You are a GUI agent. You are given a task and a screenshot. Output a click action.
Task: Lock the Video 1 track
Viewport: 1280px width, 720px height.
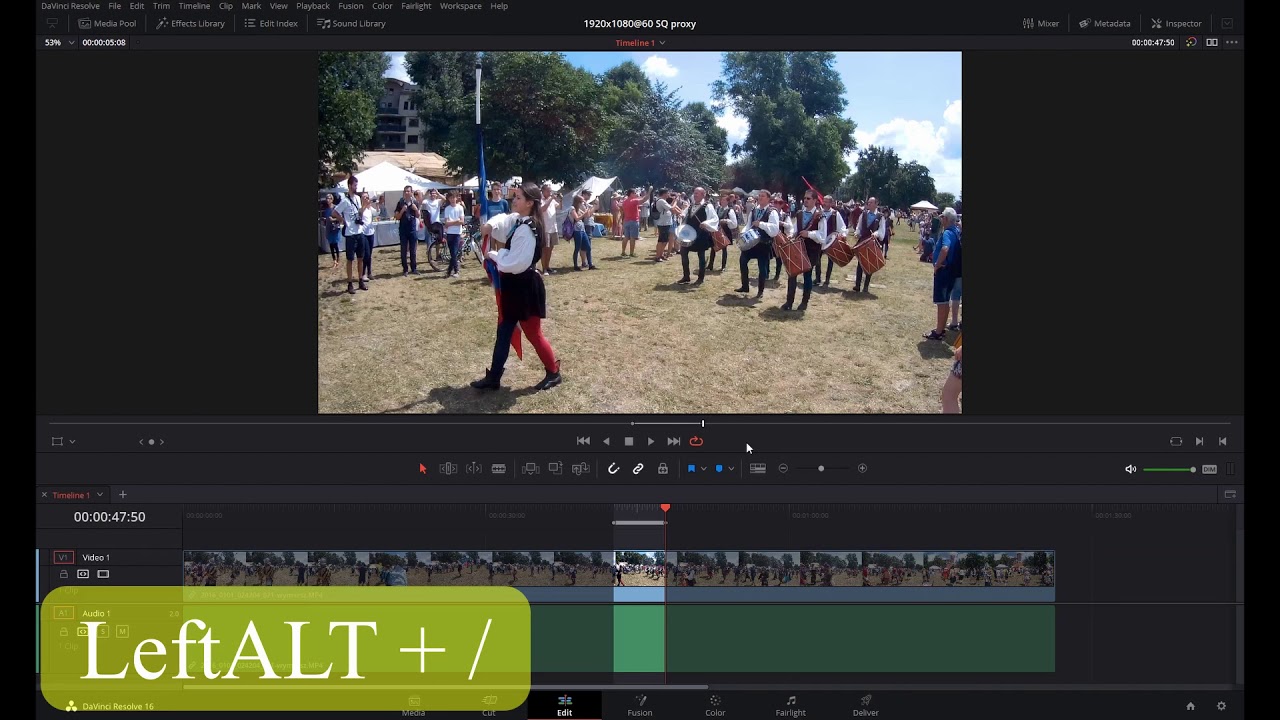pos(64,574)
